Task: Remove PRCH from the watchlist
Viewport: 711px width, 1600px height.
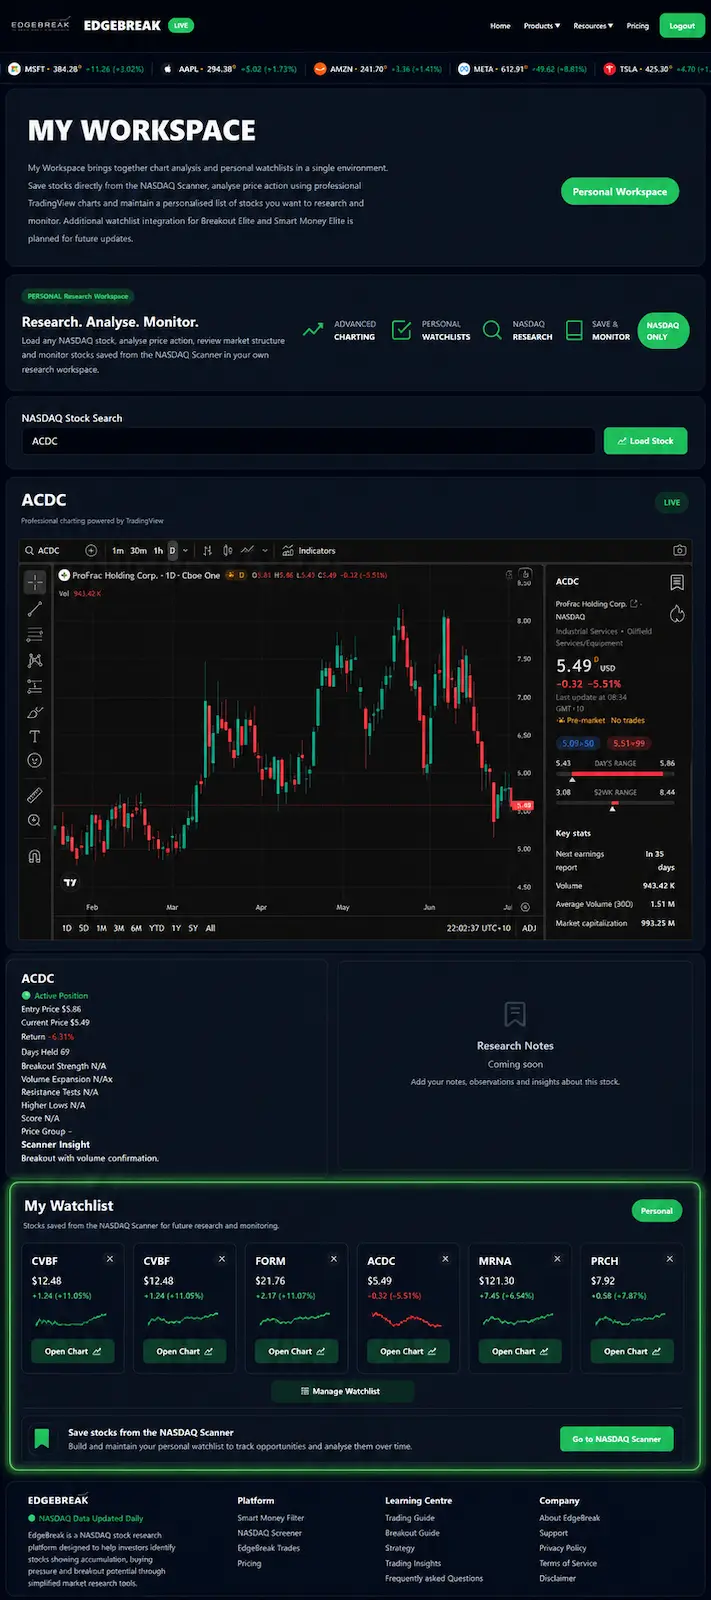Action: click(x=670, y=1259)
